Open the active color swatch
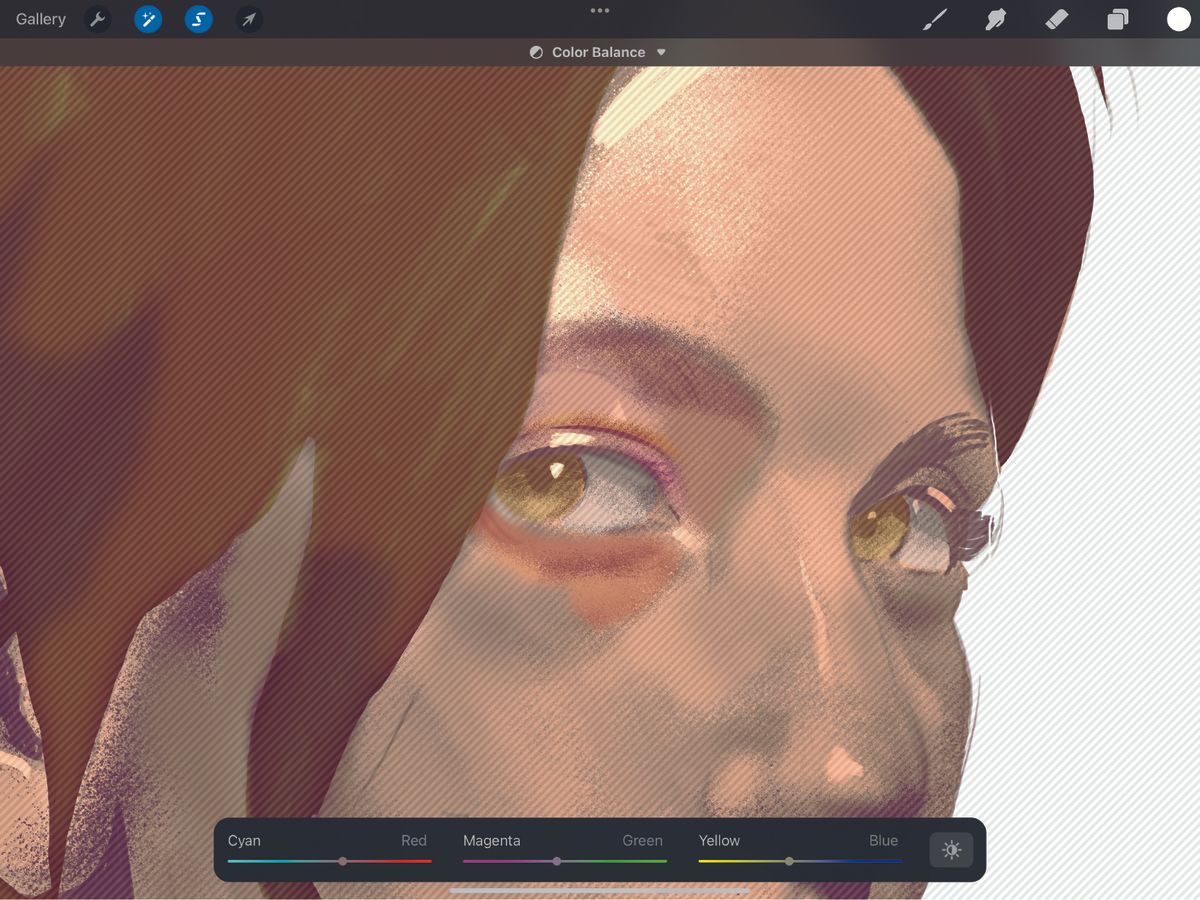The height and width of the screenshot is (900, 1200). point(1178,19)
